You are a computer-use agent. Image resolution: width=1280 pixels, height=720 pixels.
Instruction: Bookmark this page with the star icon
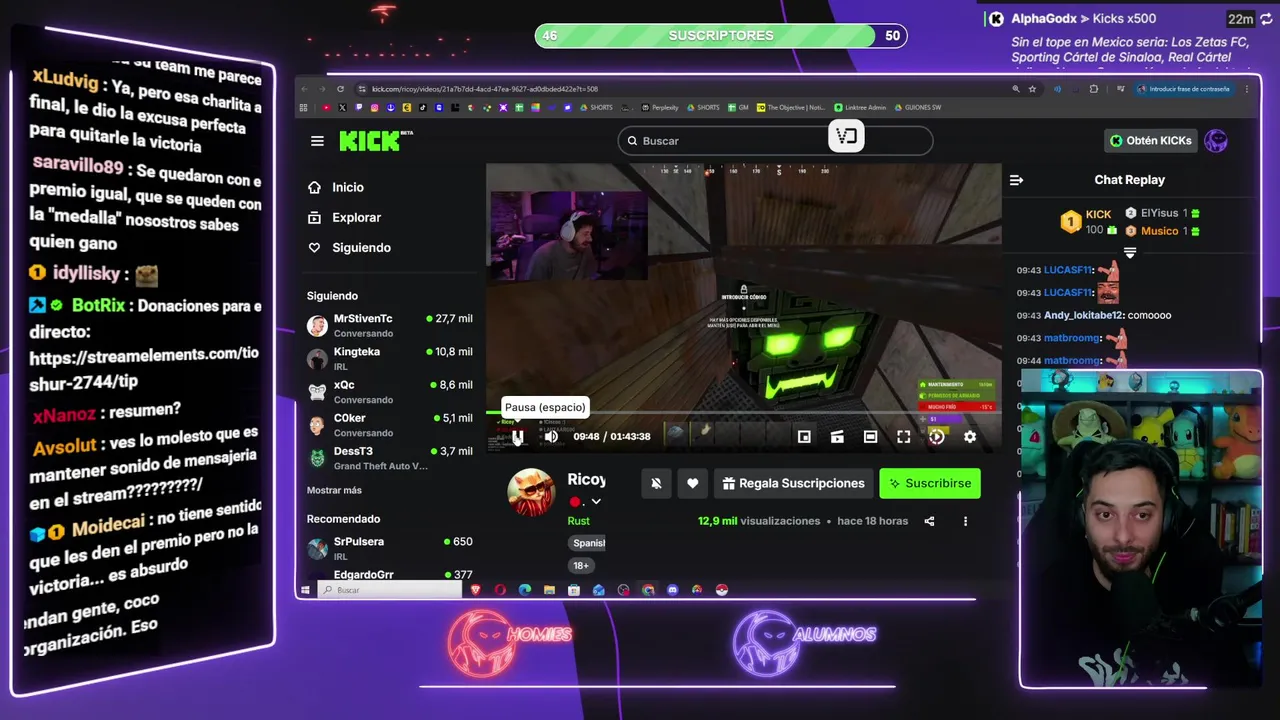point(1032,89)
